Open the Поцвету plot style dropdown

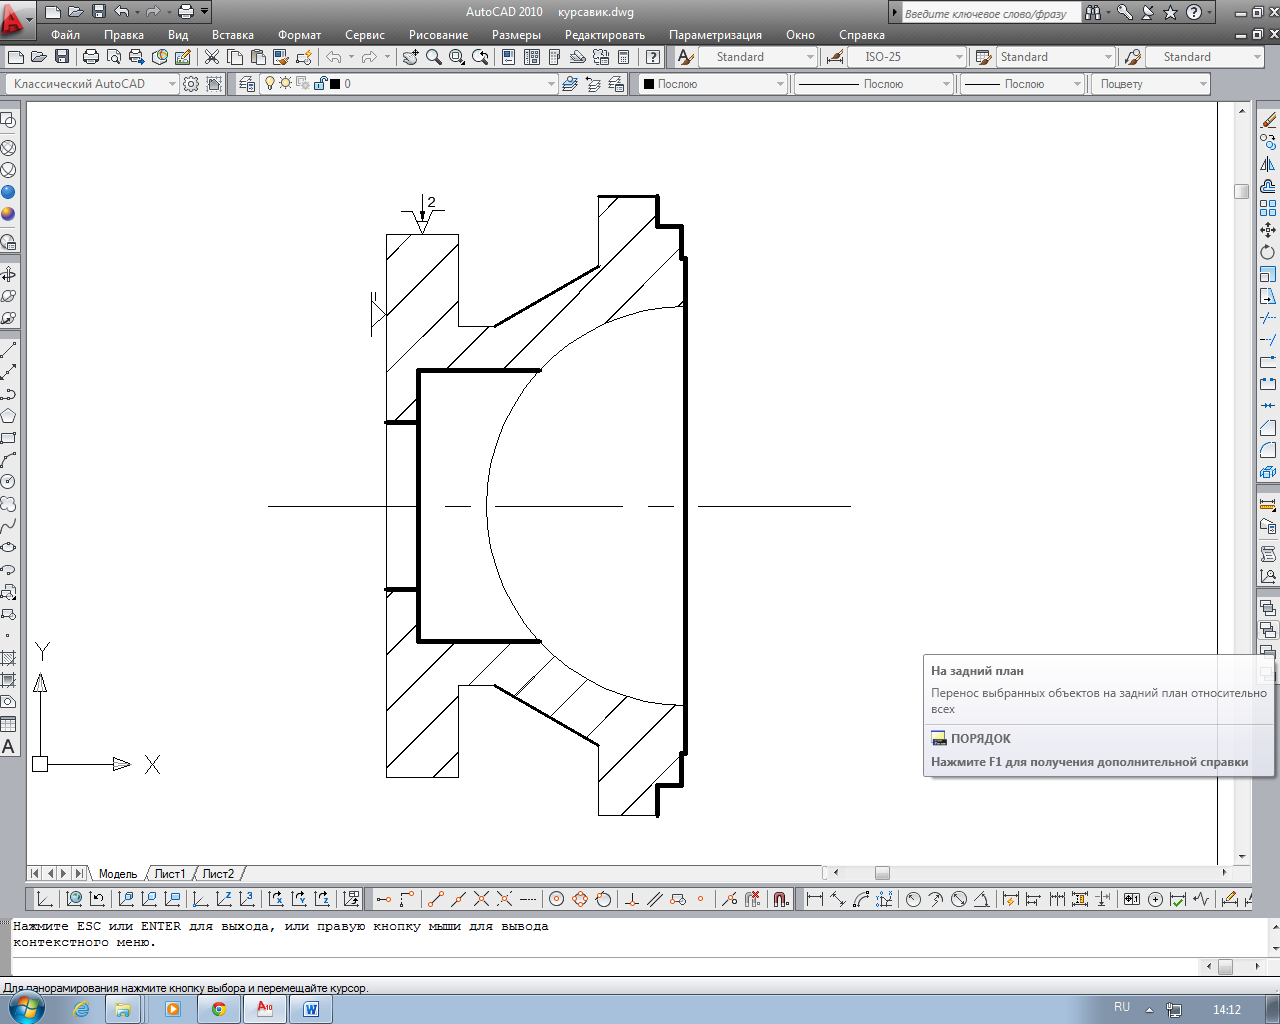1203,84
